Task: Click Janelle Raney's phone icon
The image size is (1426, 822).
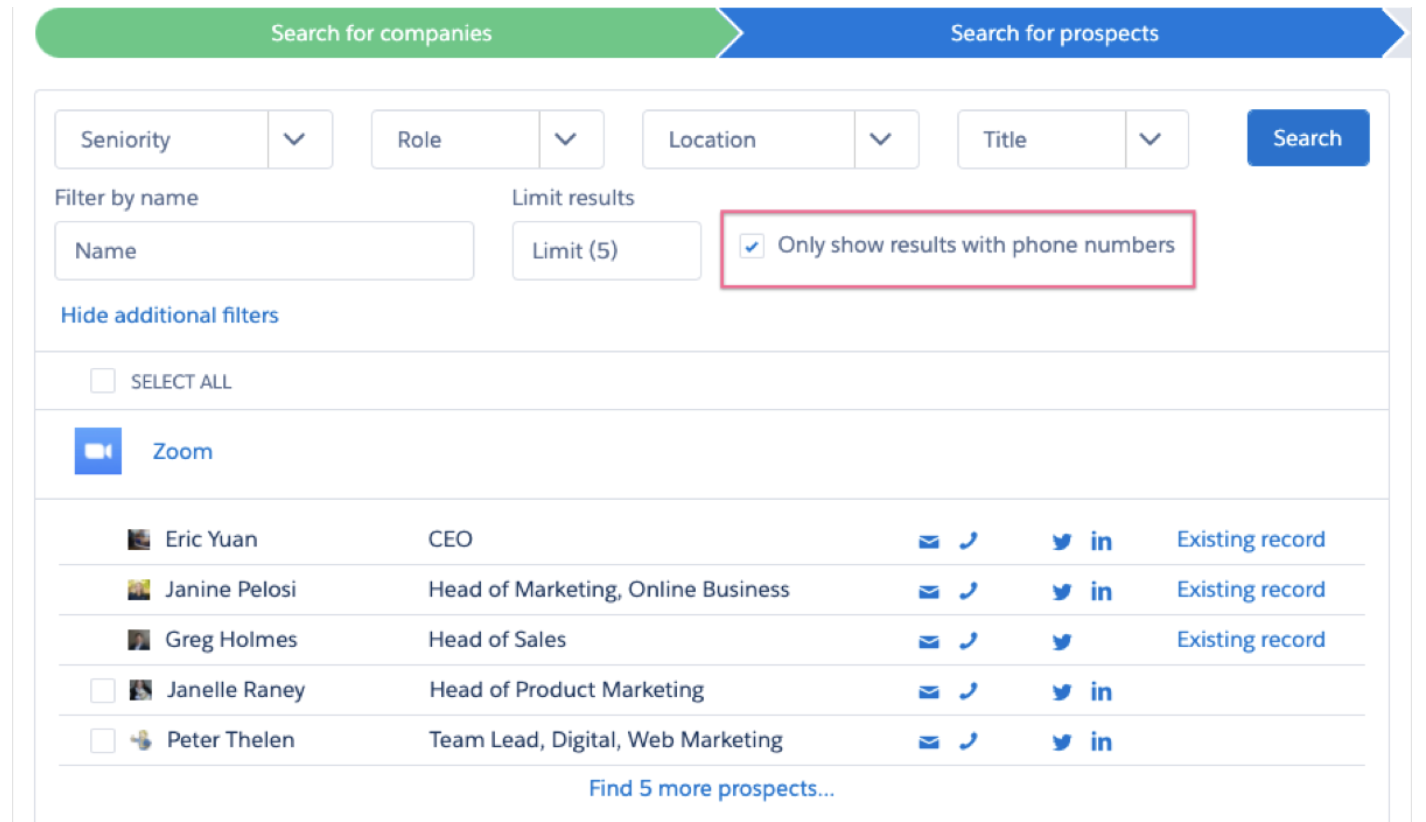Action: pos(967,691)
